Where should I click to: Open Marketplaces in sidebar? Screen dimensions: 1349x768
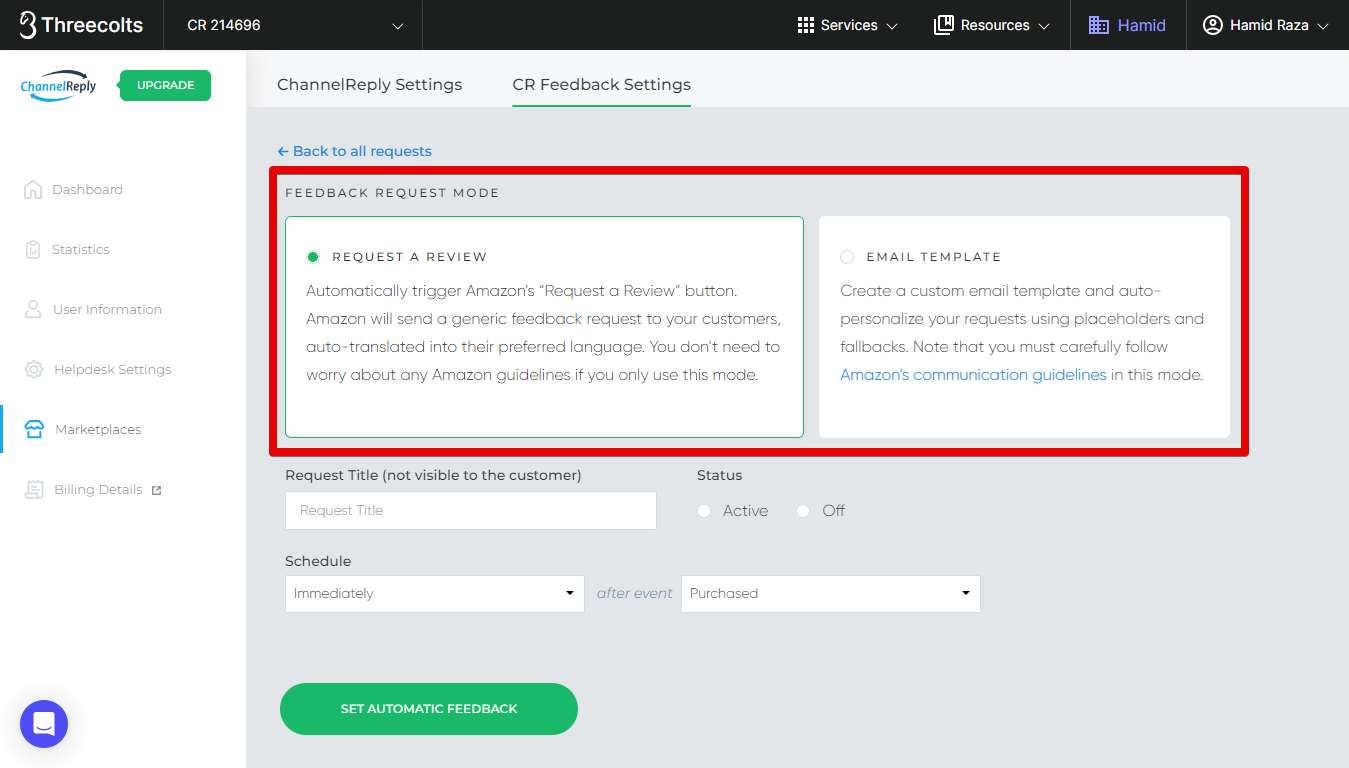point(98,429)
